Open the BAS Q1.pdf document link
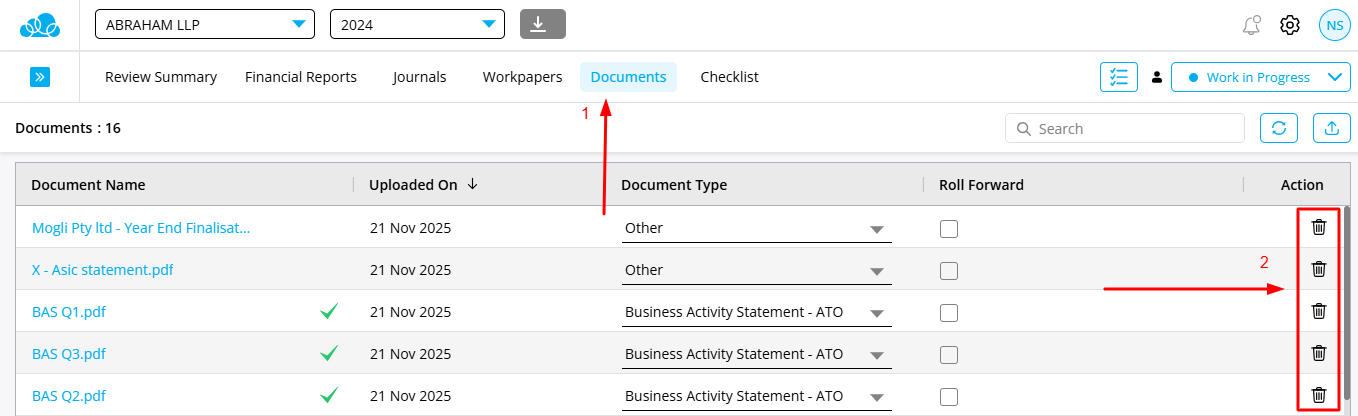The height and width of the screenshot is (416, 1358). (69, 312)
